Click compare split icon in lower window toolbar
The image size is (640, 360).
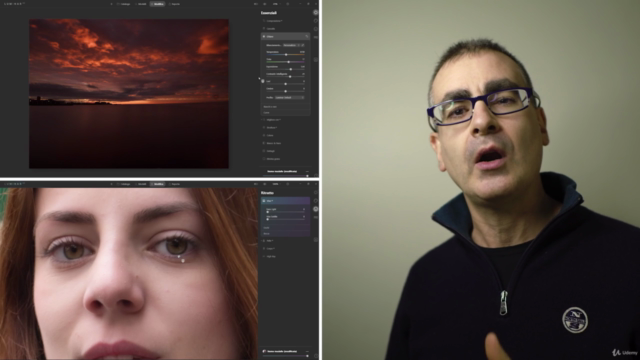[256, 184]
